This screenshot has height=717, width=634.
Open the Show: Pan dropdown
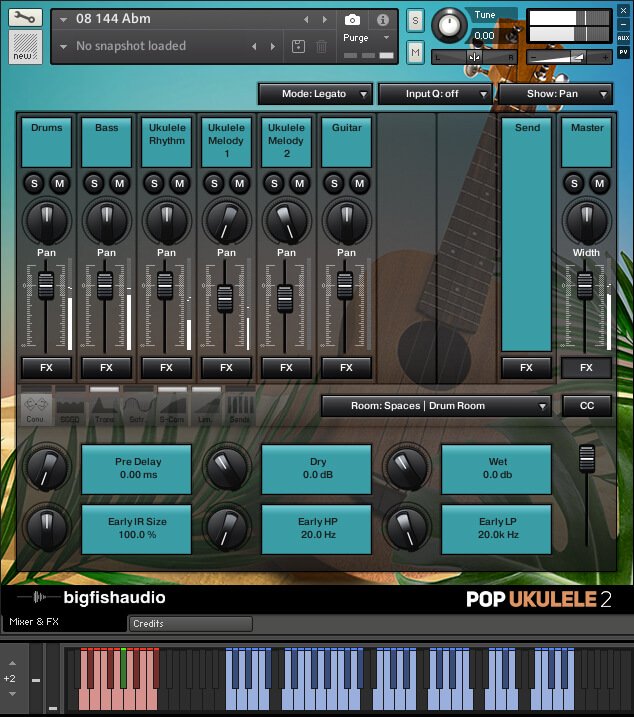pyautogui.click(x=555, y=94)
